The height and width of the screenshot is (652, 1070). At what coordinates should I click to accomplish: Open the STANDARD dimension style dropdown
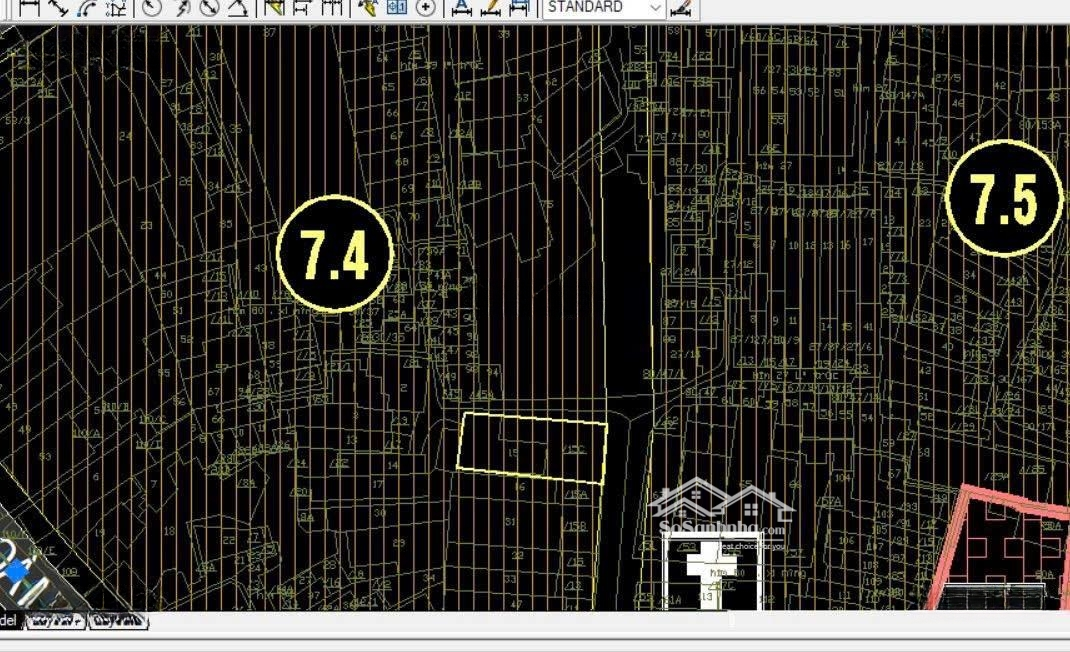[604, 7]
